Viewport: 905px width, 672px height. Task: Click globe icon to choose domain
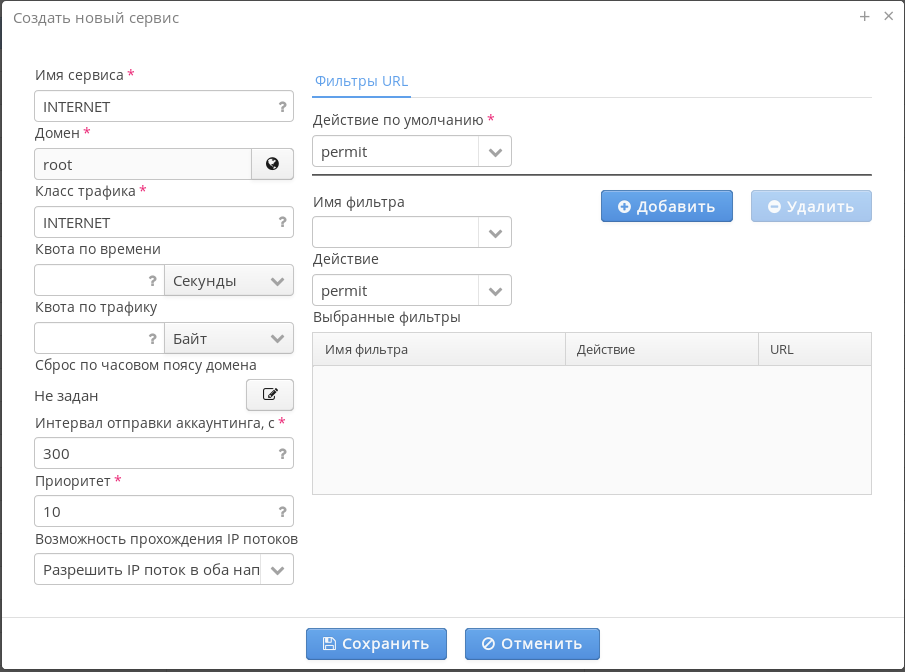pos(272,164)
